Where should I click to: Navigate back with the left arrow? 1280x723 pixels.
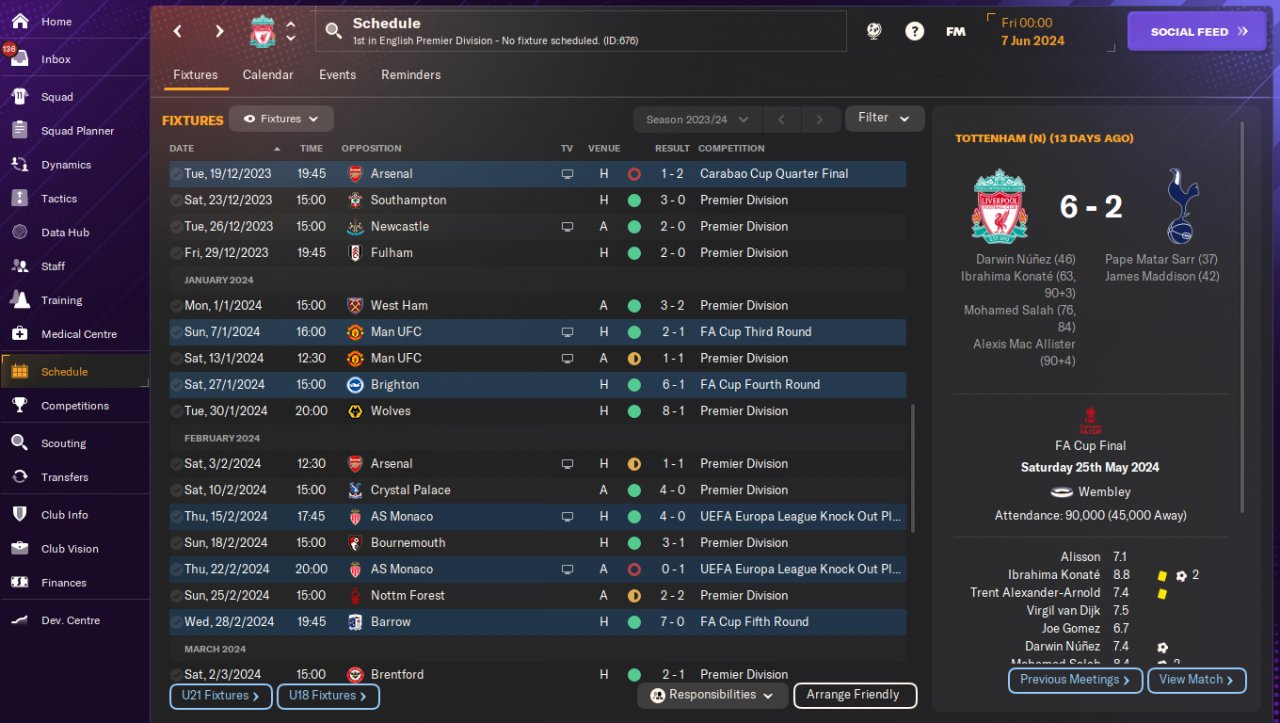pyautogui.click(x=178, y=31)
